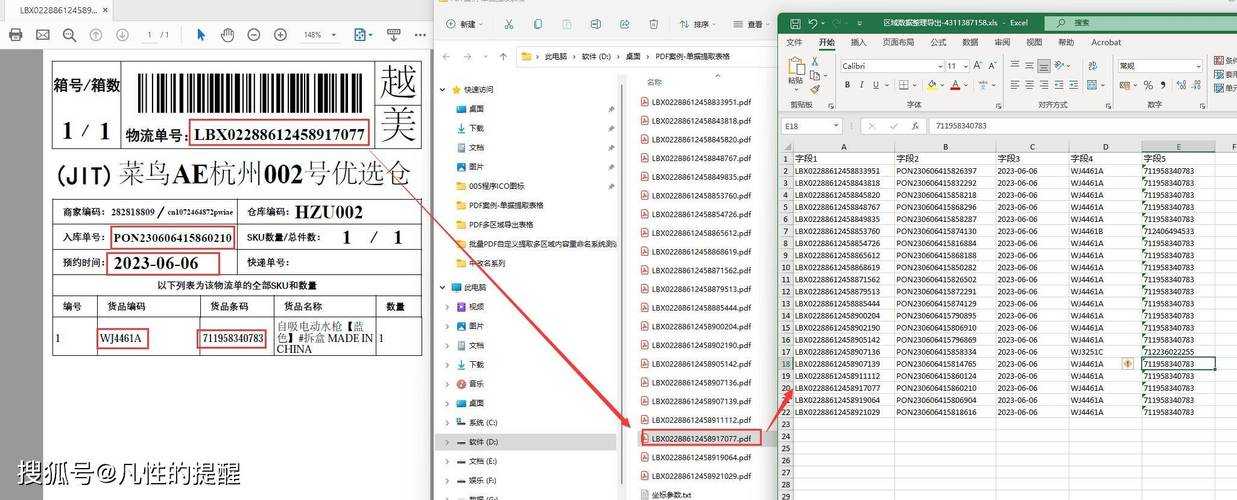This screenshot has height=500, width=1237.
Task: Click 此电脑 in Explorer address bar
Action: [x=556, y=57]
